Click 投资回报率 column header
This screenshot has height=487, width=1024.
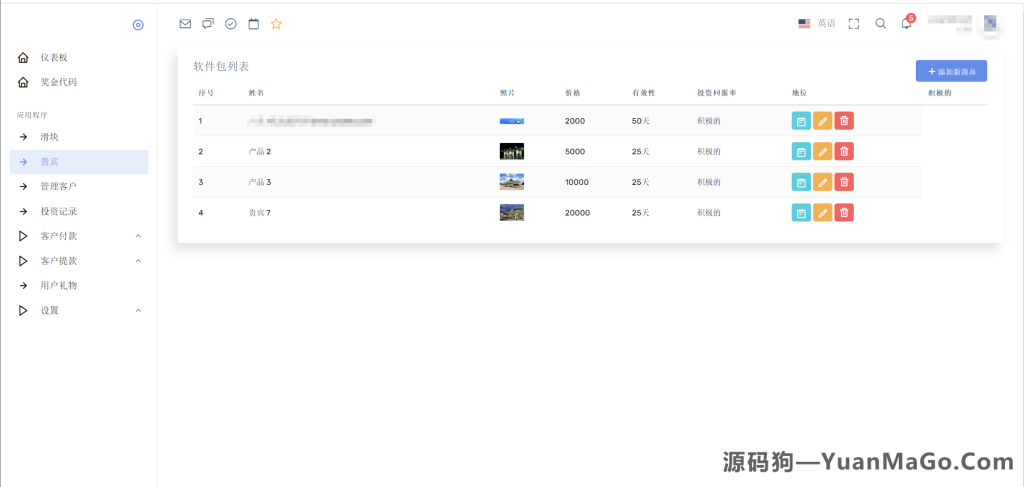tap(716, 93)
